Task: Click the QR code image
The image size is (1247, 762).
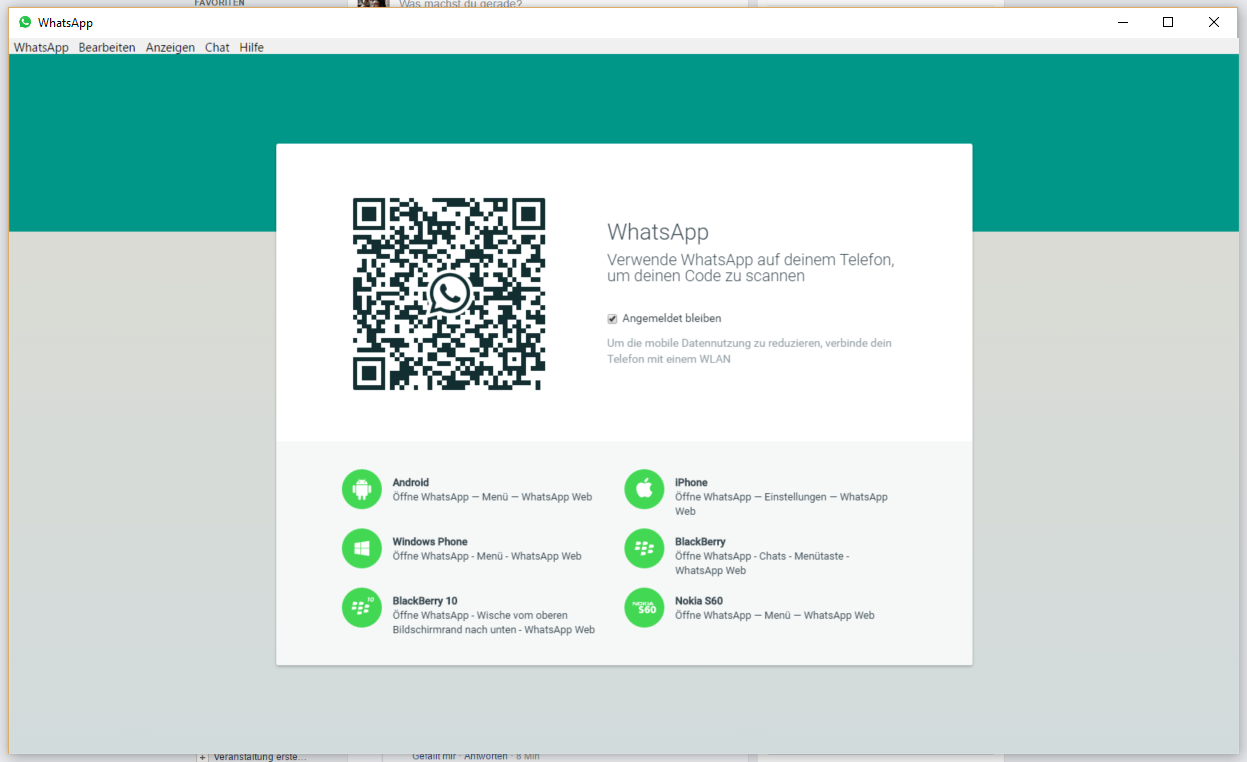Action: pyautogui.click(x=449, y=293)
